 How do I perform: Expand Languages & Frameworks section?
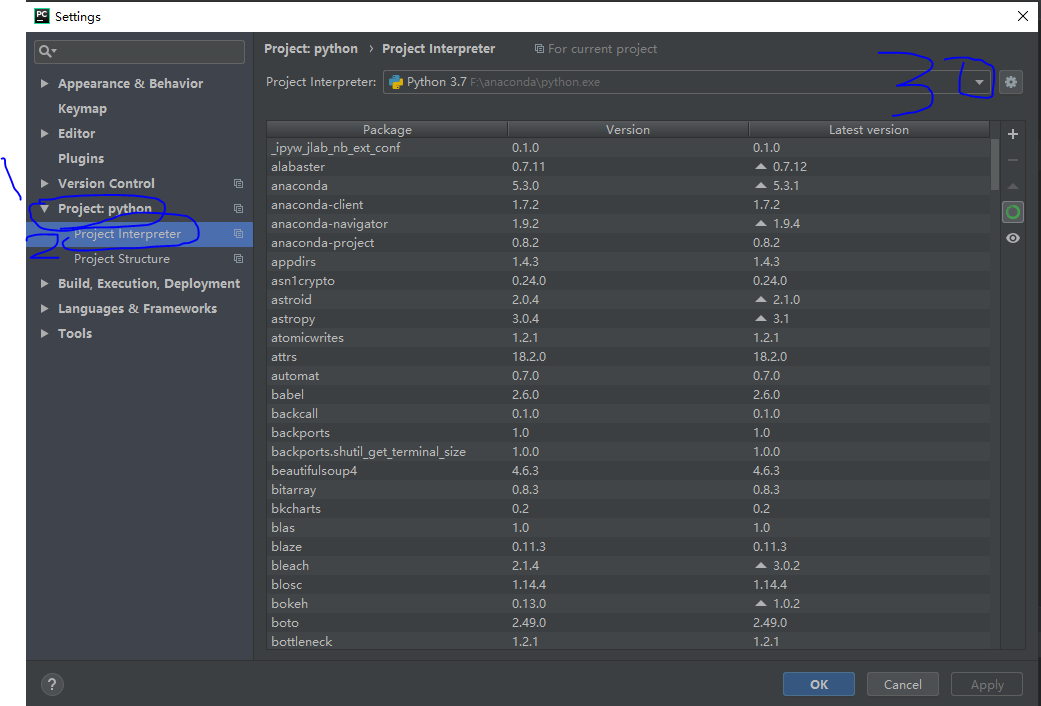[x=44, y=308]
